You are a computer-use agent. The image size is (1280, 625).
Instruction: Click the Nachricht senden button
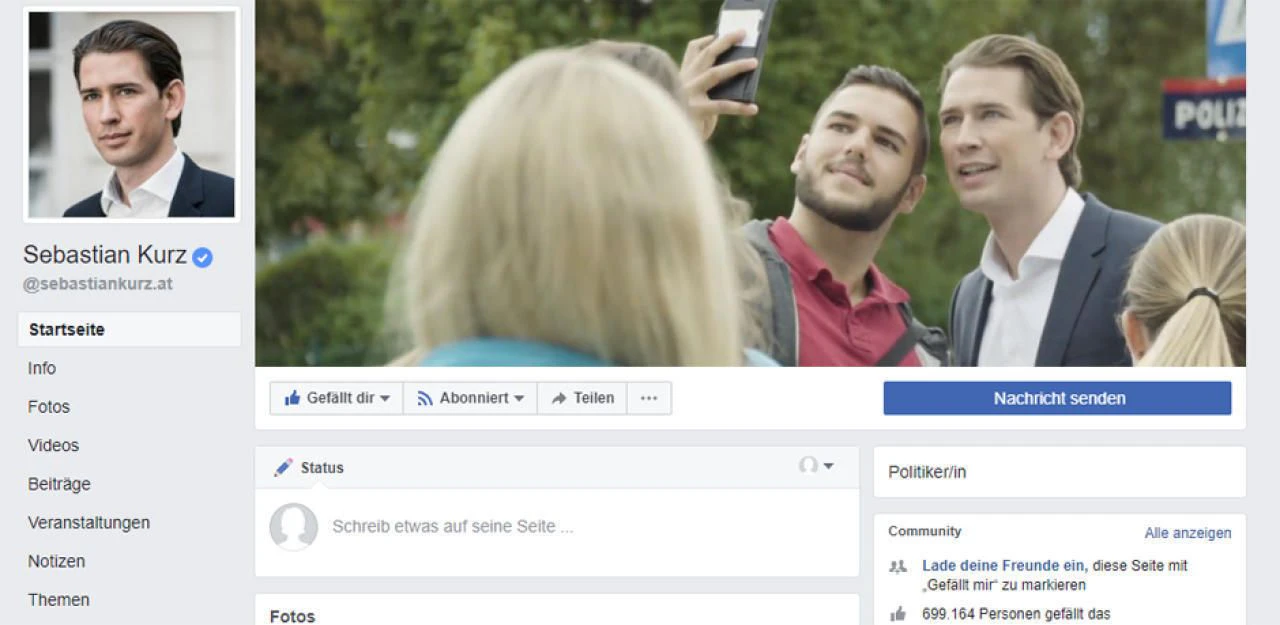tap(1057, 398)
